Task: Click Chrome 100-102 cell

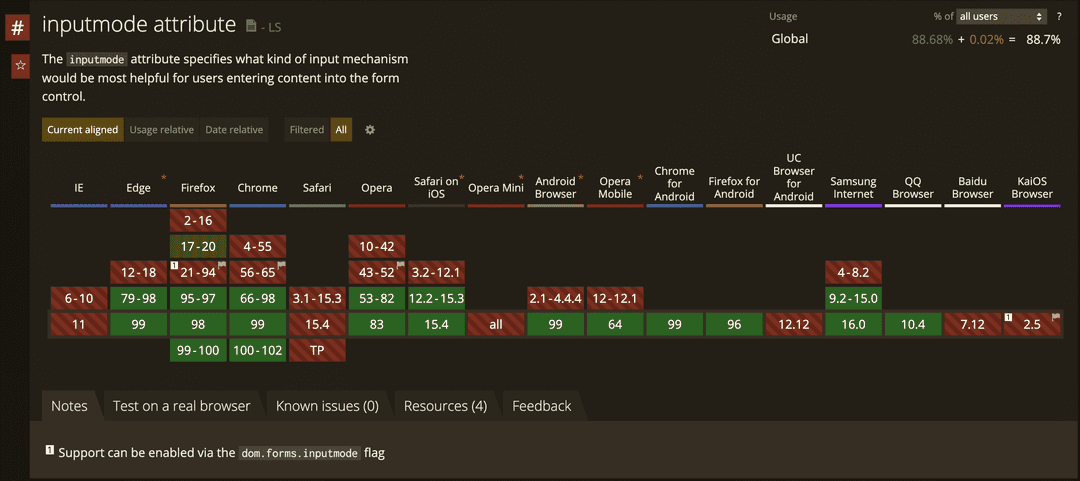Action: click(x=258, y=350)
